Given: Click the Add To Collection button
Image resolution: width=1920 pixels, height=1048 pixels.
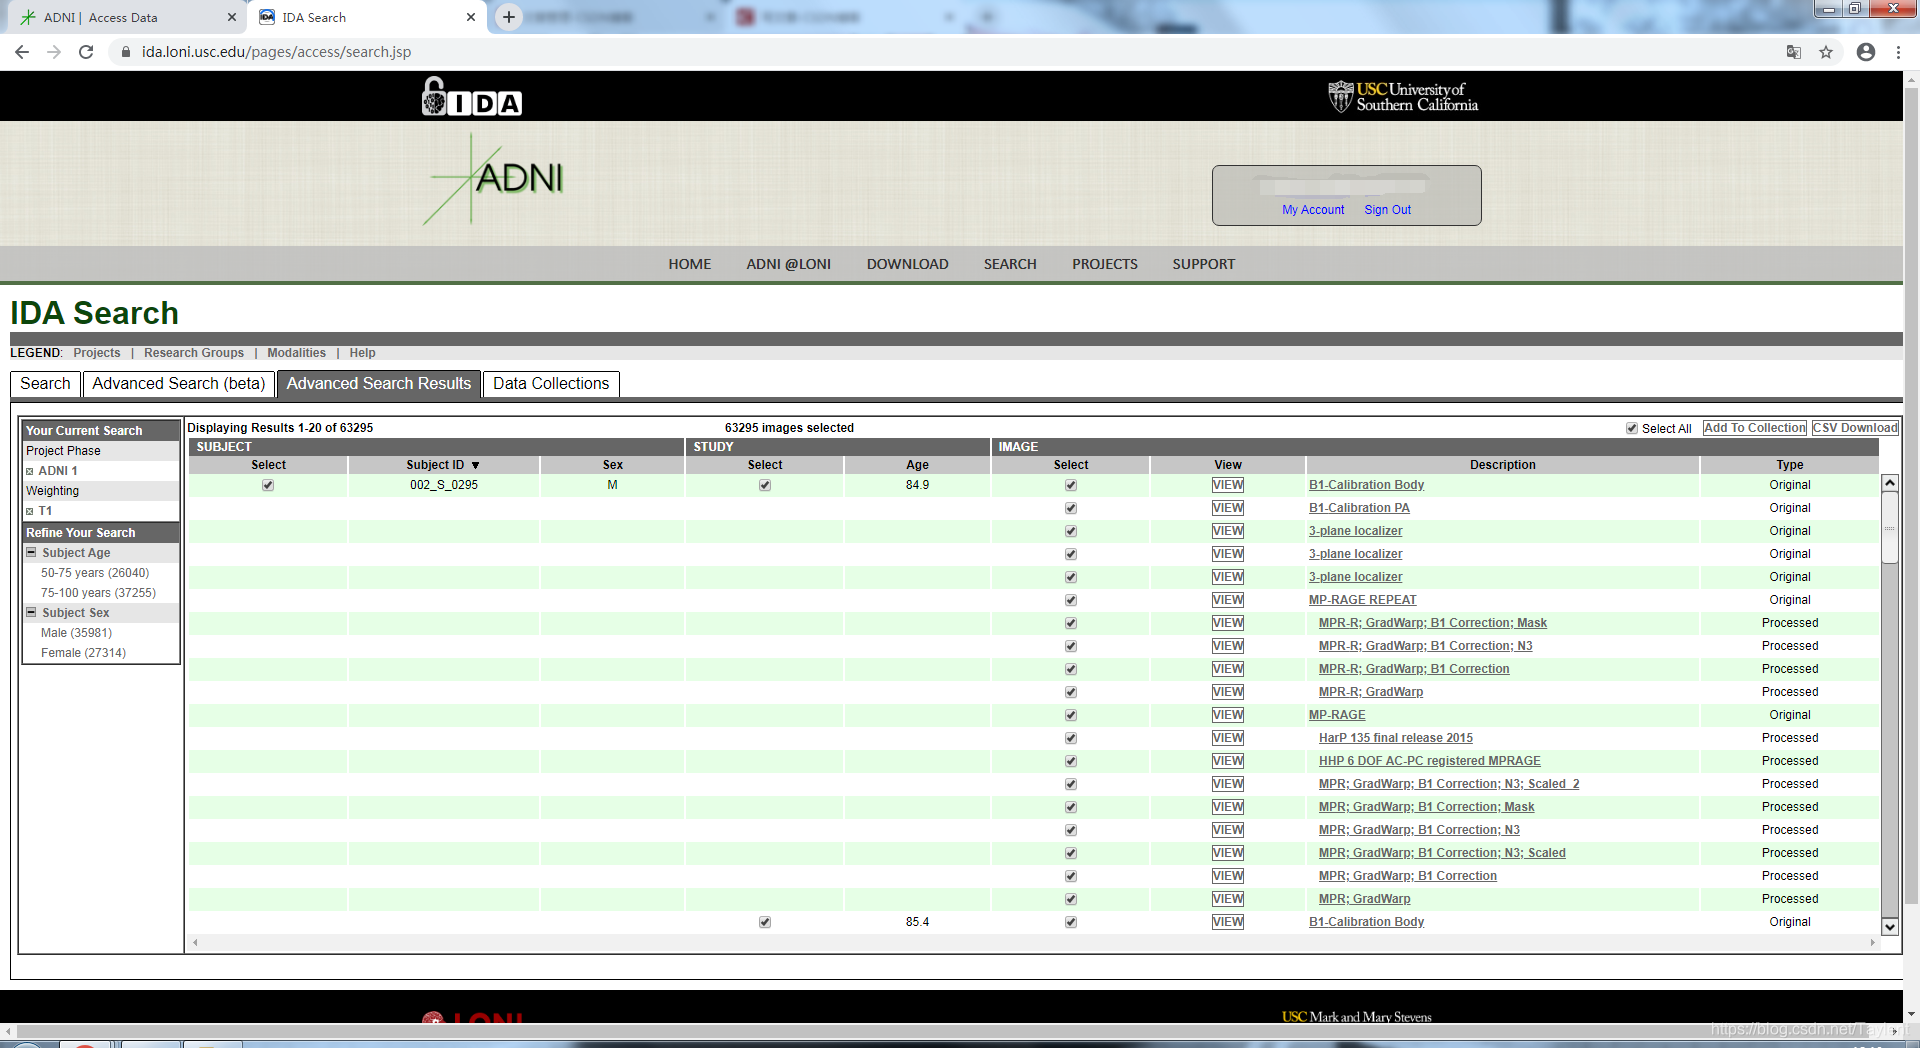Looking at the screenshot, I should [x=1755, y=428].
